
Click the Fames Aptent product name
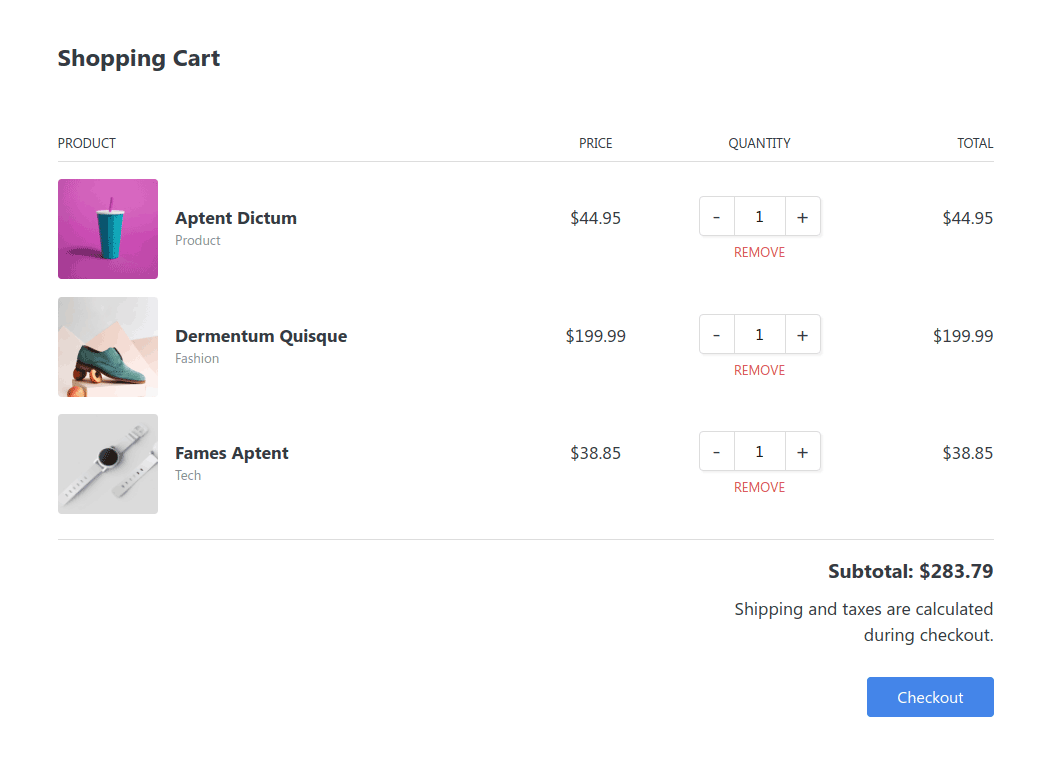click(232, 453)
